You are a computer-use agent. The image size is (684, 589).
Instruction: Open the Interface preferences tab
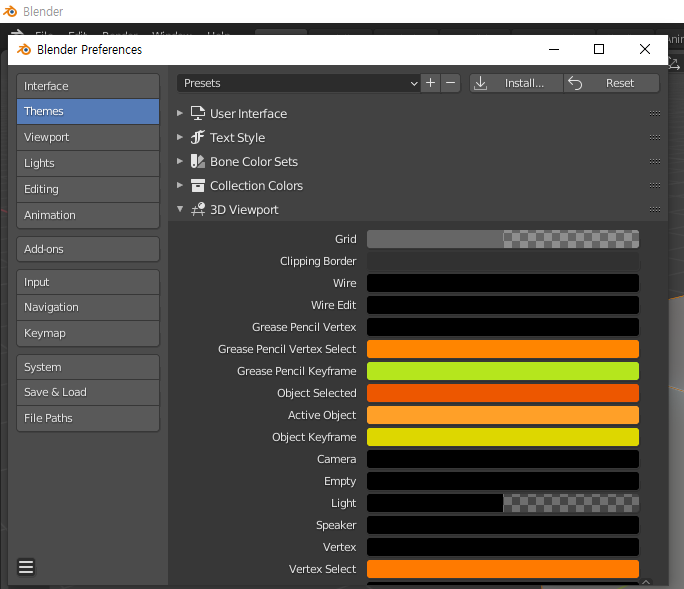tap(88, 86)
